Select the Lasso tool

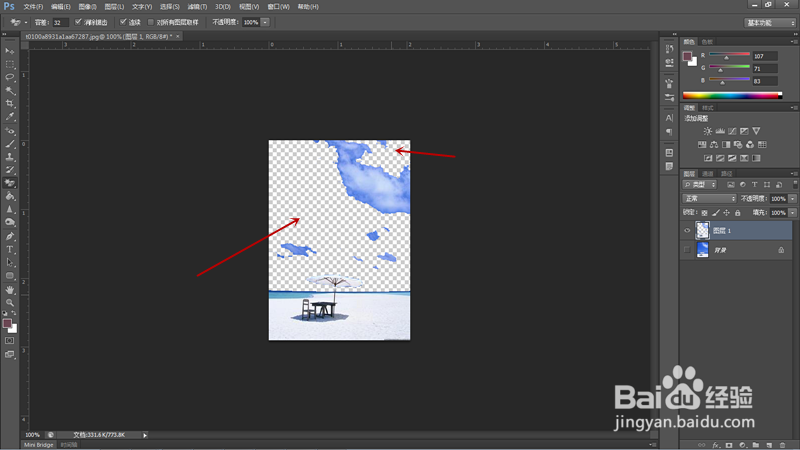pos(10,77)
